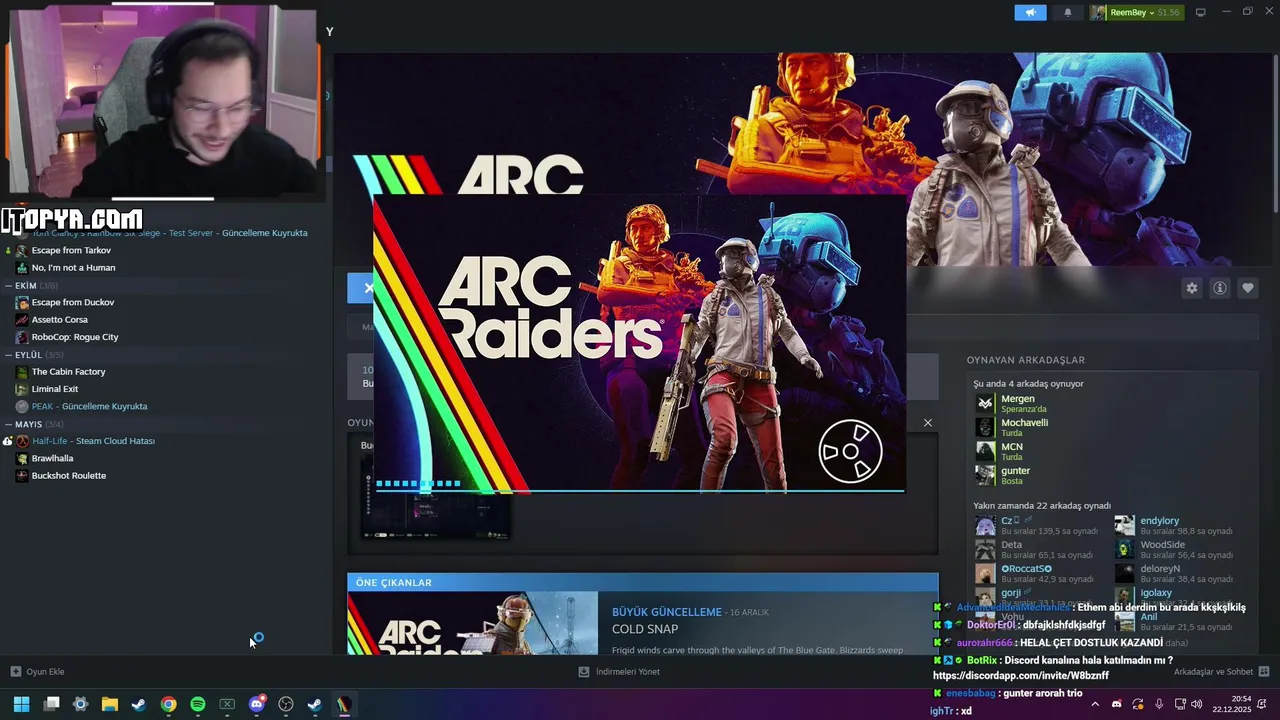
Task: Open ARC Raiders game settings gear
Action: (1191, 288)
